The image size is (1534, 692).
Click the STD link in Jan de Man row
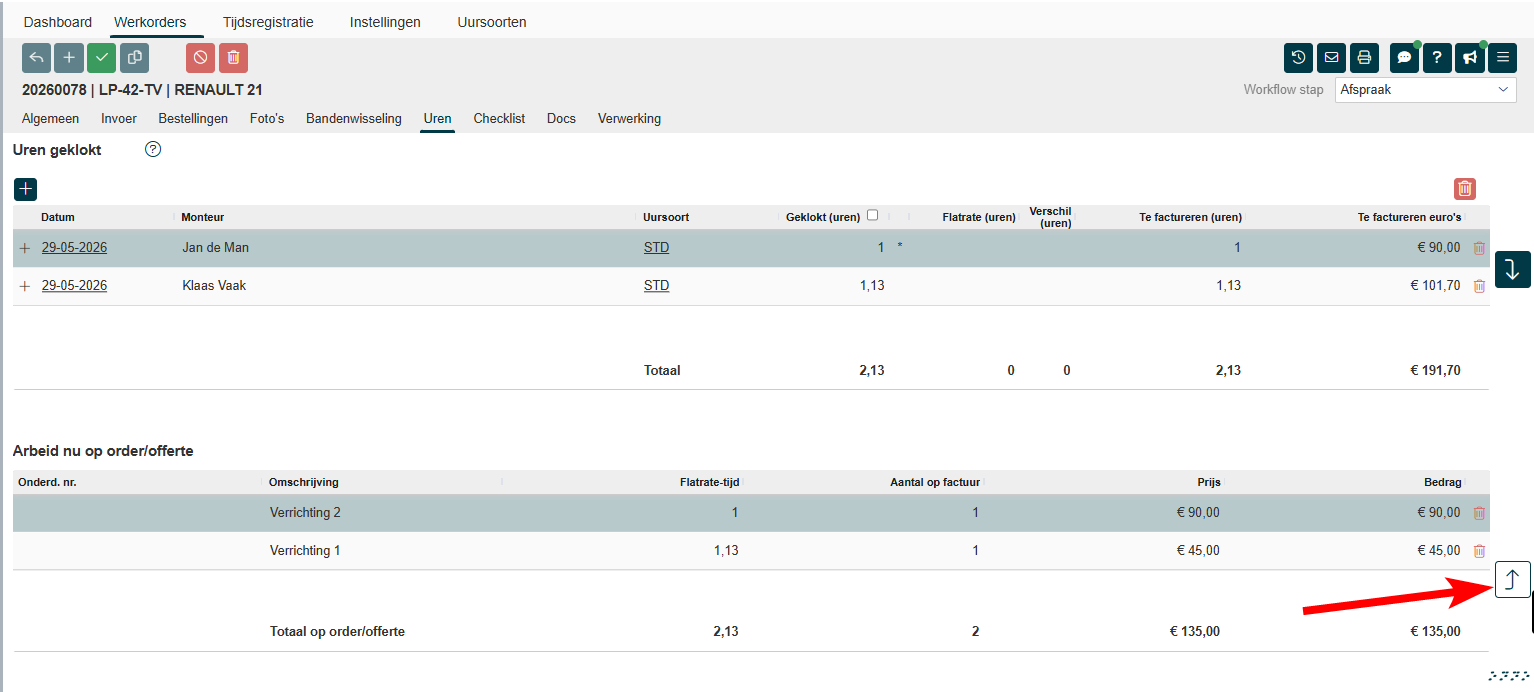(656, 248)
